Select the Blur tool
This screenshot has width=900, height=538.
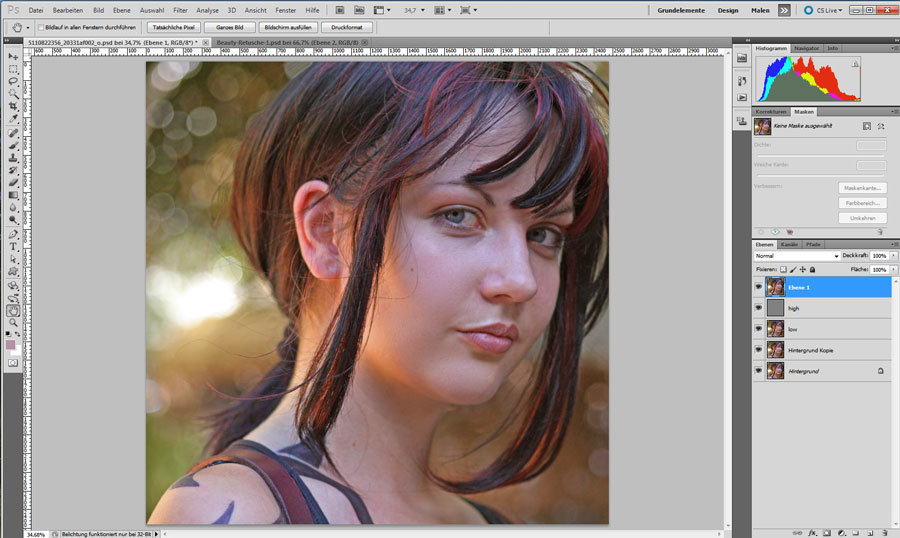click(x=13, y=207)
